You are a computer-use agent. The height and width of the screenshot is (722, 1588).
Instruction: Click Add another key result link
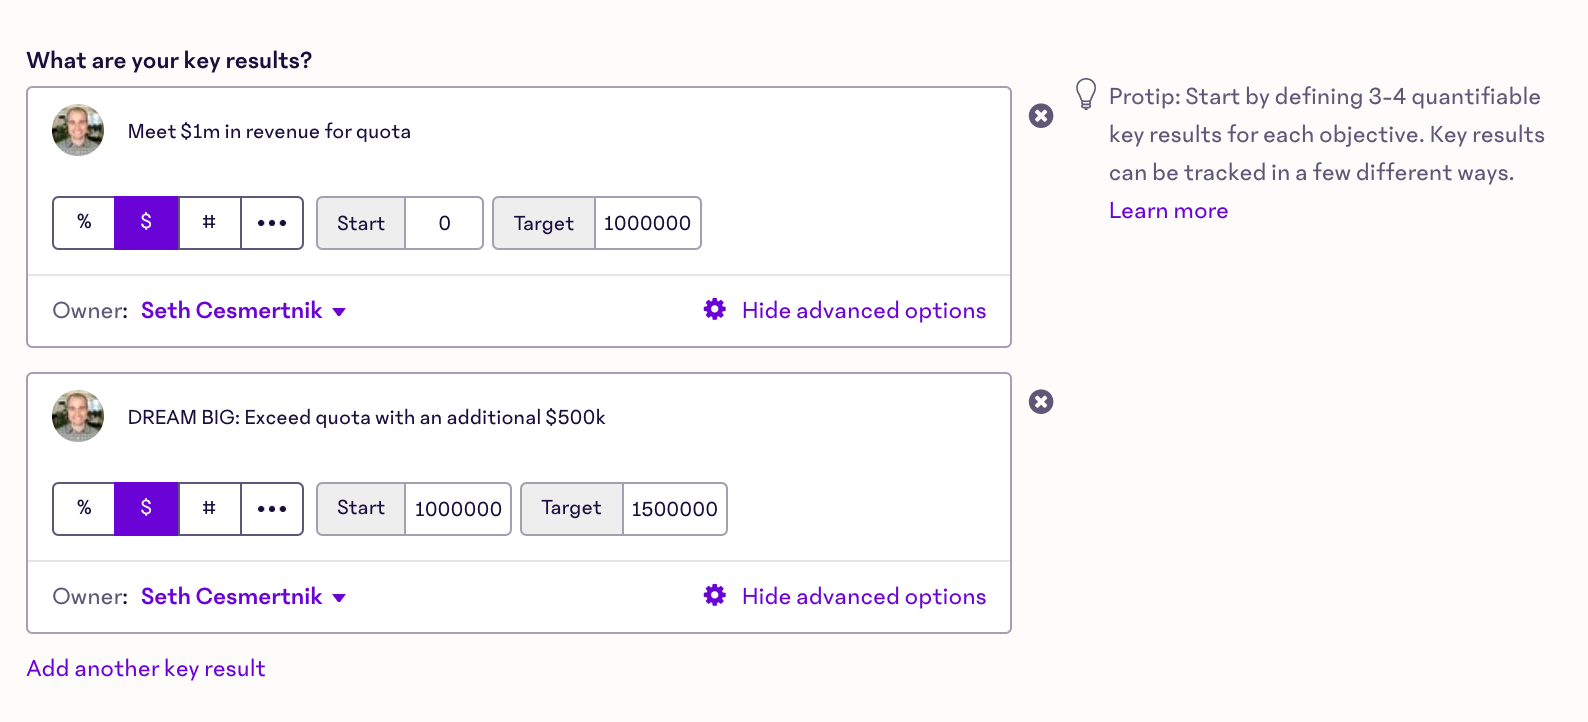[146, 669]
